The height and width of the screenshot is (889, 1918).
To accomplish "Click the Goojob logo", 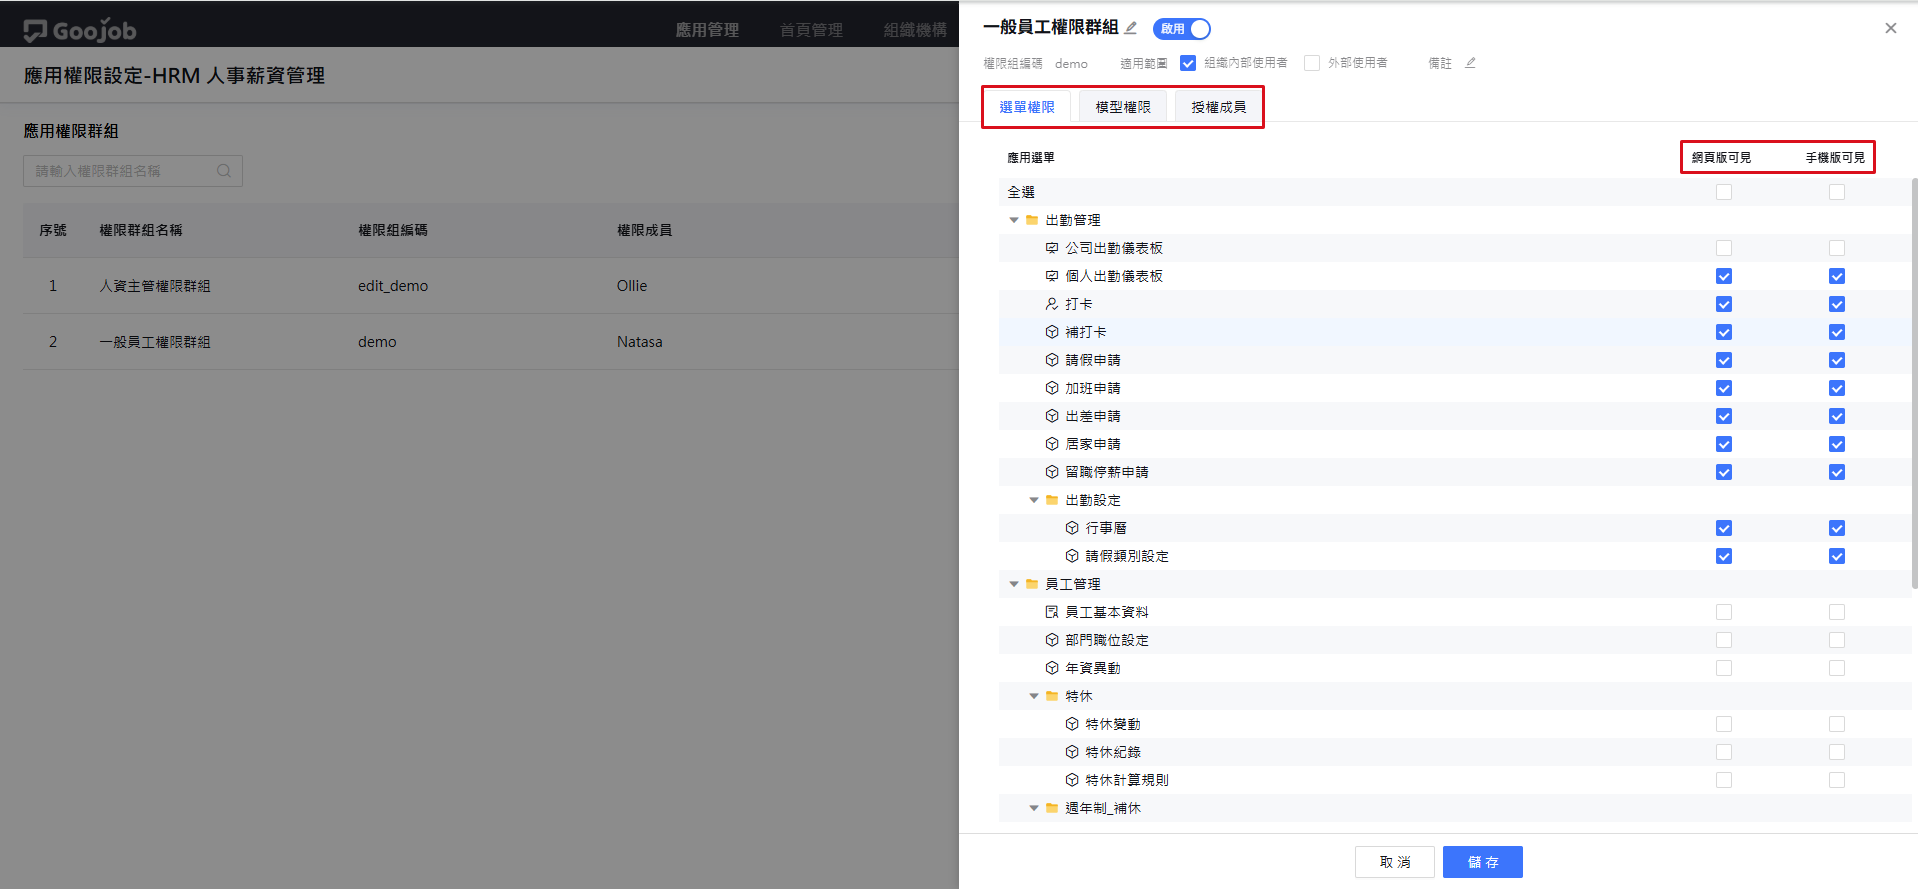I will click(x=80, y=31).
